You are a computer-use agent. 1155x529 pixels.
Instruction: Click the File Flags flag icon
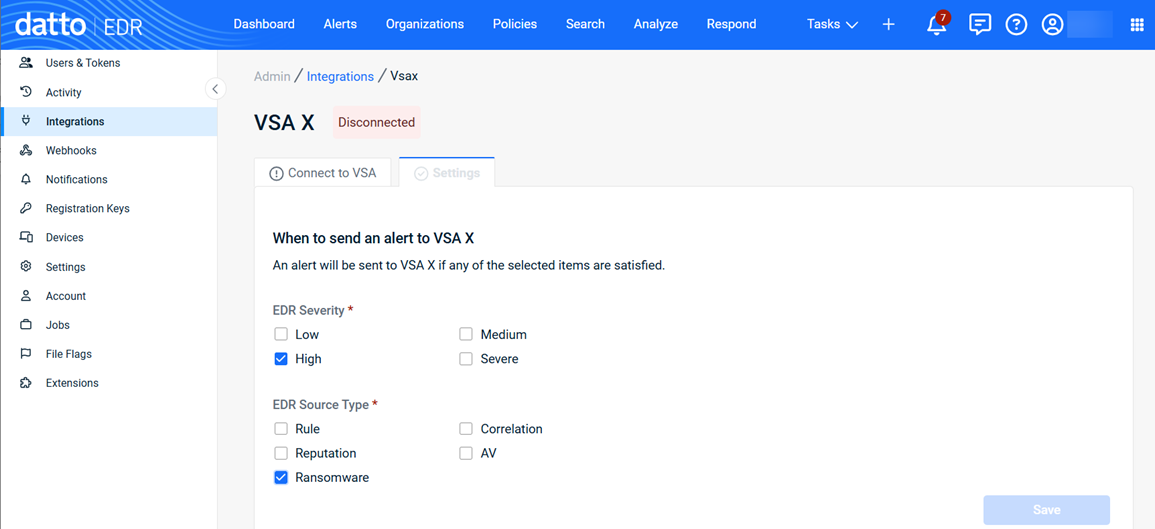click(26, 354)
